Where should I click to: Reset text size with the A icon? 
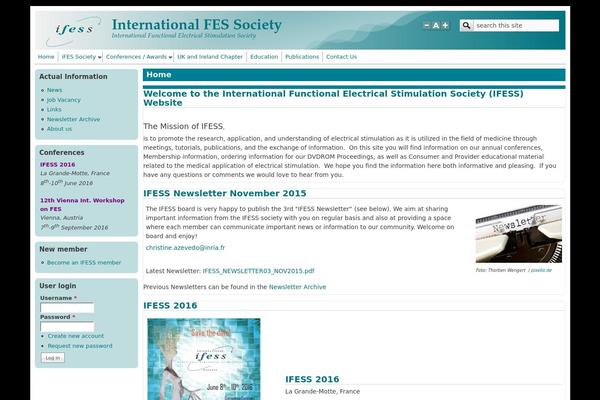436,26
